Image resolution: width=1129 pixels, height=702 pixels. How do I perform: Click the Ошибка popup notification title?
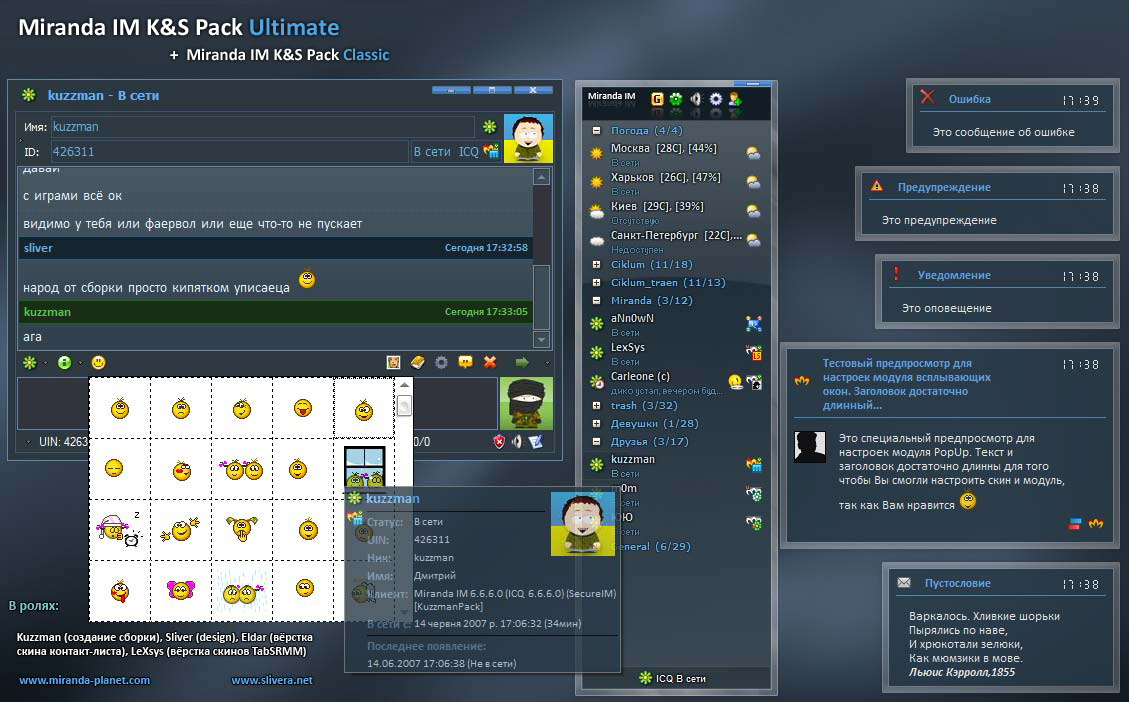[969, 99]
